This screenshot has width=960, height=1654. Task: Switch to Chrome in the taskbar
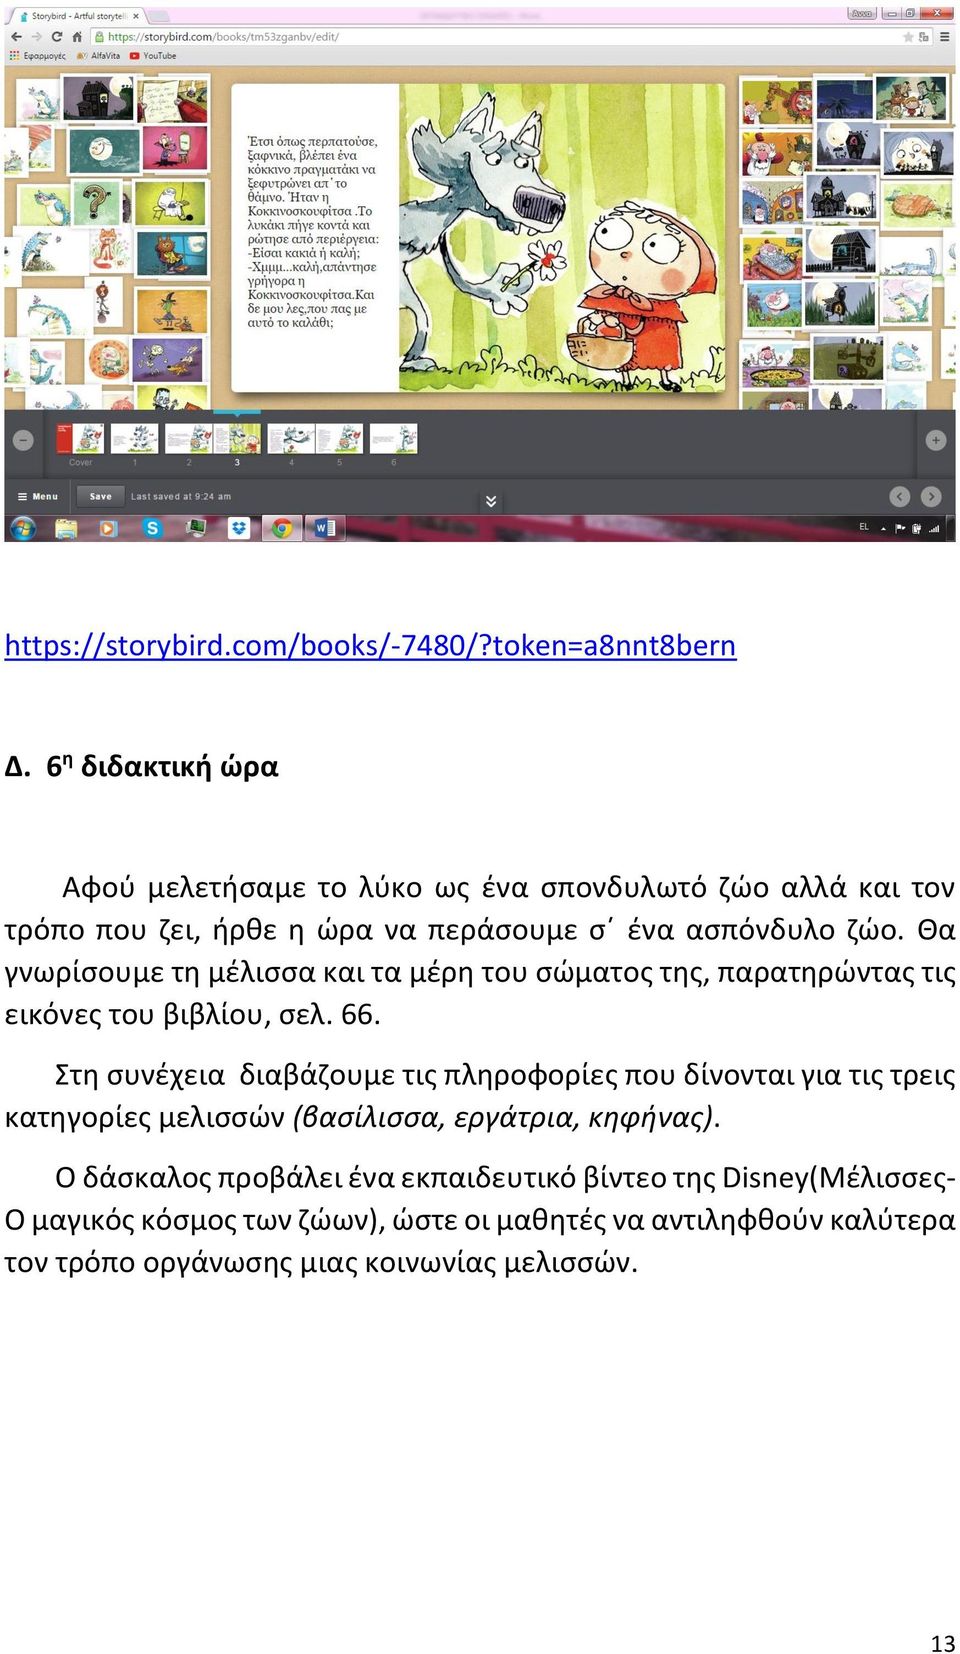[282, 528]
